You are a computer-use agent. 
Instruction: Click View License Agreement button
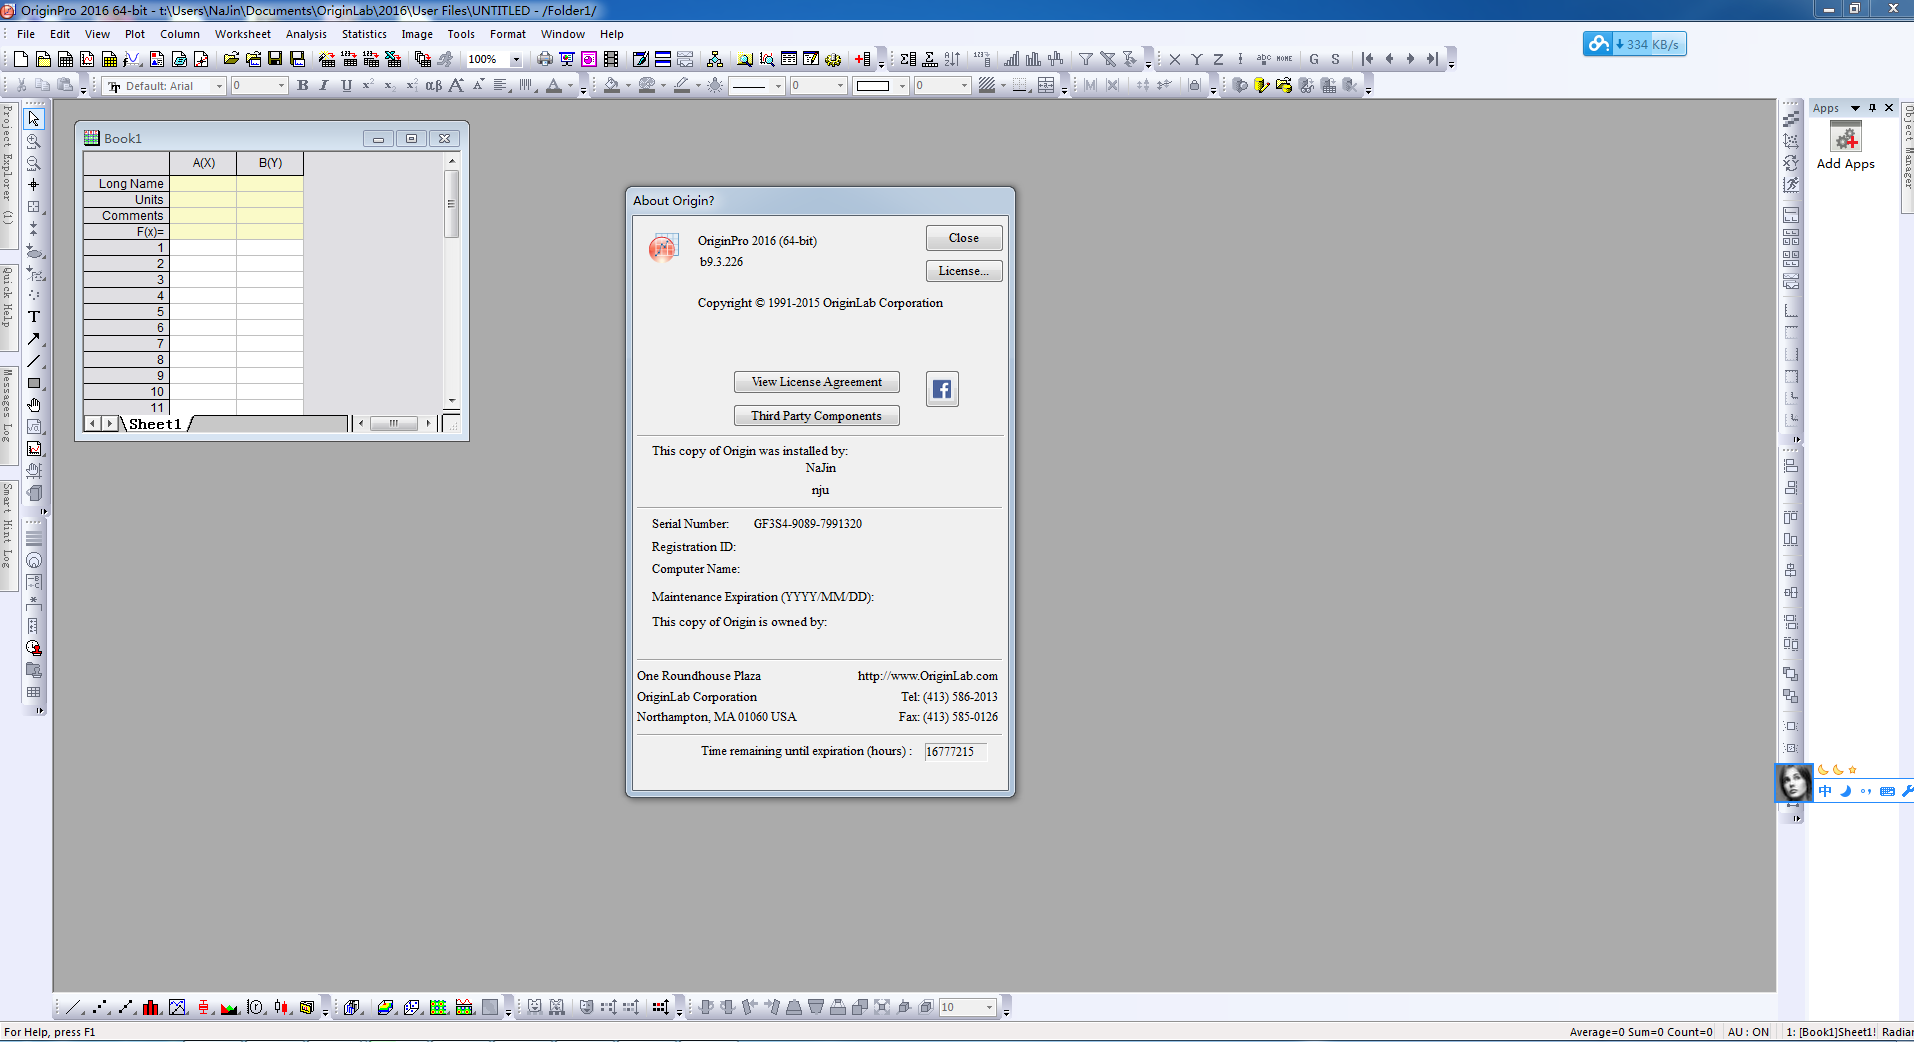[x=816, y=382]
